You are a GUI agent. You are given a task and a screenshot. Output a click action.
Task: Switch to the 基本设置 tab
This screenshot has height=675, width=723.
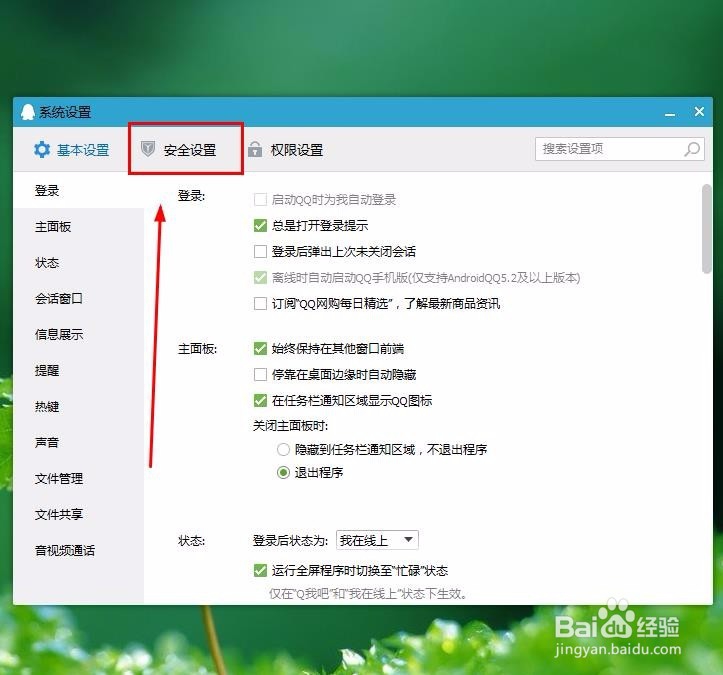click(x=71, y=150)
